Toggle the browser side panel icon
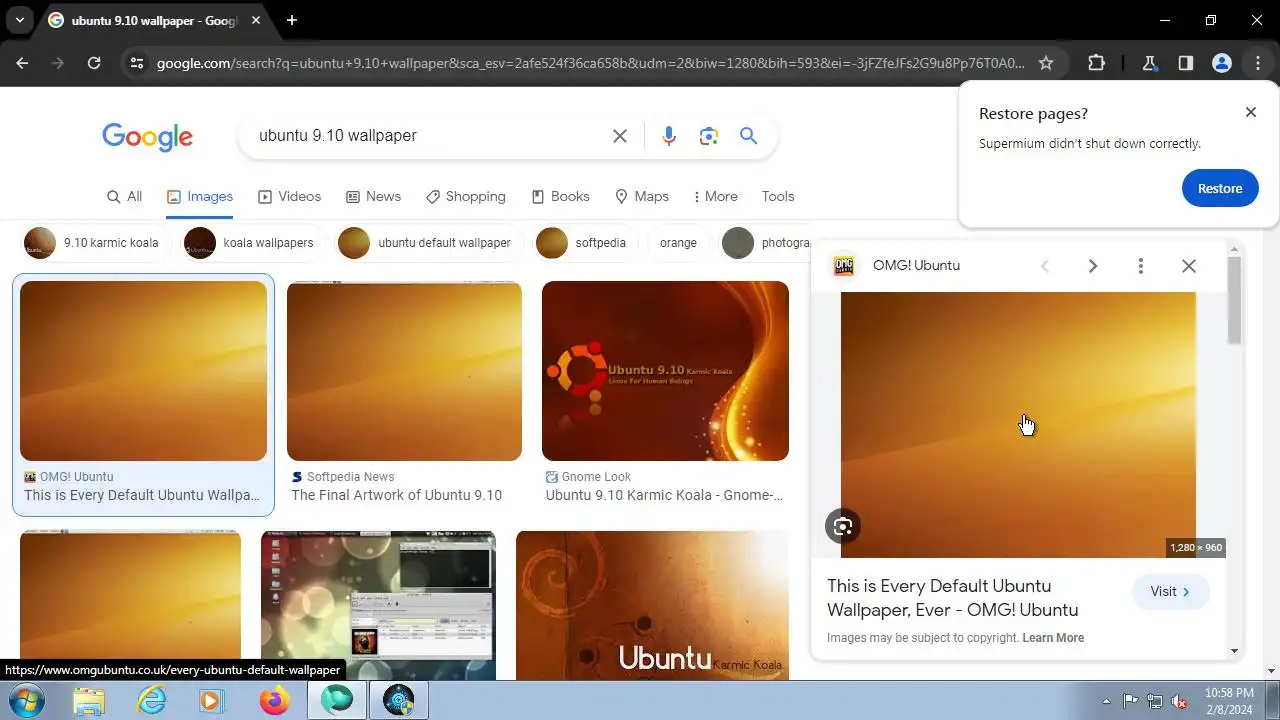 tap(1185, 63)
